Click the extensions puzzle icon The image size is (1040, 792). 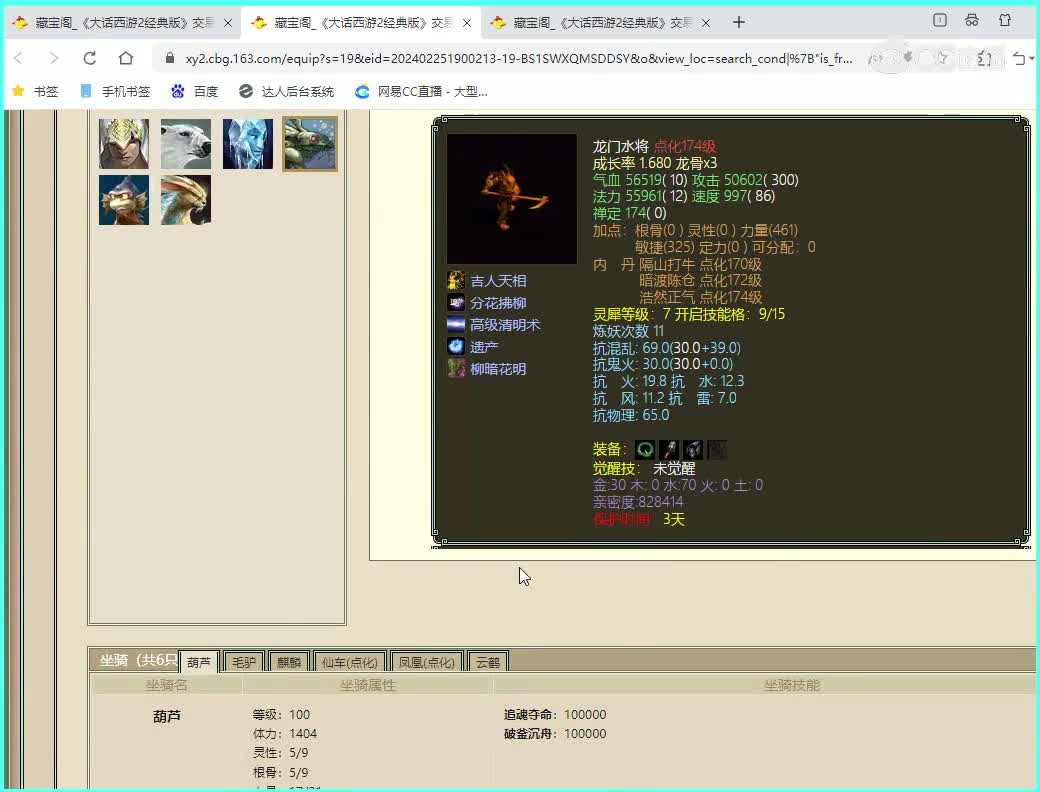pos(984,59)
